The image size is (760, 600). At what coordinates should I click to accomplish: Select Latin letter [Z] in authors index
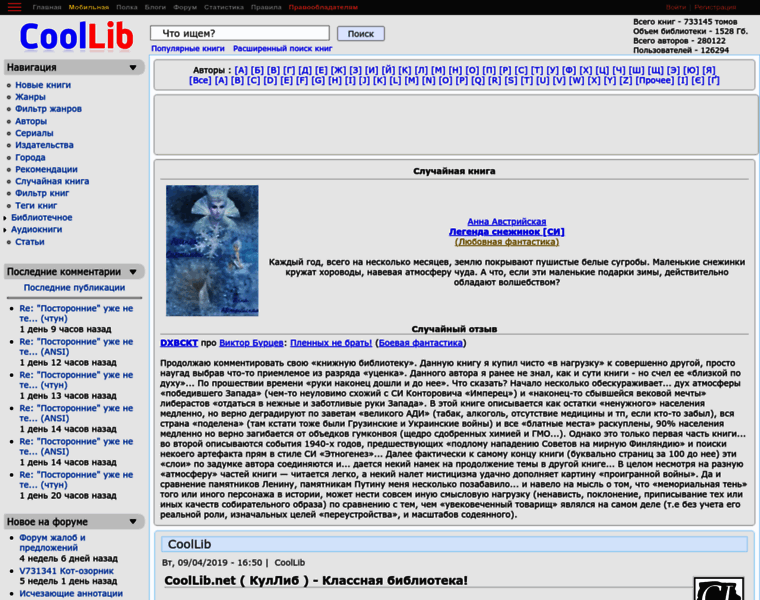coord(626,80)
